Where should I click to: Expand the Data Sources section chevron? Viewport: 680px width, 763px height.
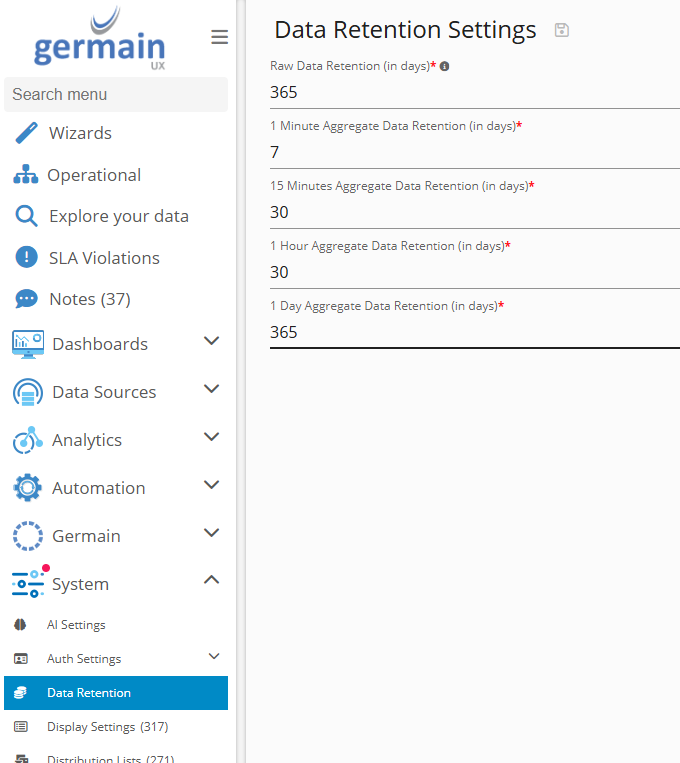pyautogui.click(x=211, y=389)
